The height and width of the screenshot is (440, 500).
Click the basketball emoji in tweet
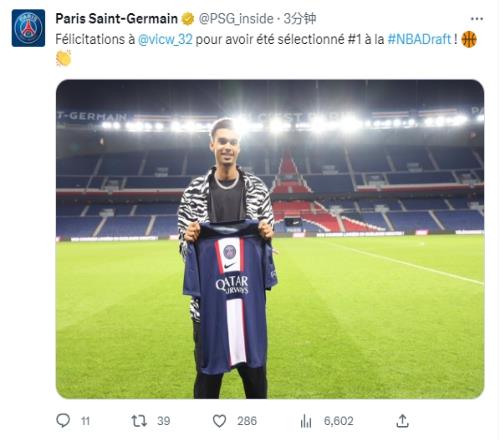[469, 39]
